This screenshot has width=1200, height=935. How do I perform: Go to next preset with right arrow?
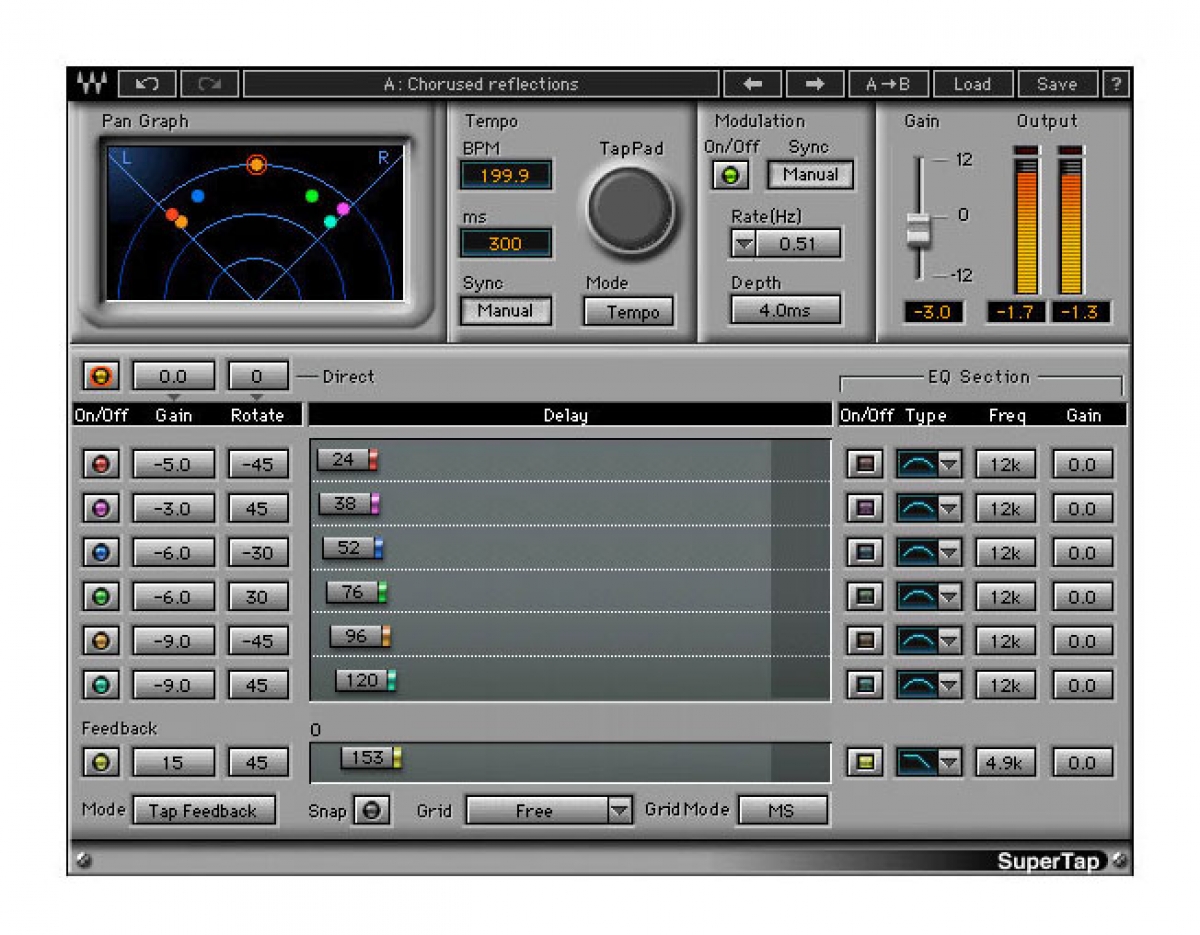815,84
